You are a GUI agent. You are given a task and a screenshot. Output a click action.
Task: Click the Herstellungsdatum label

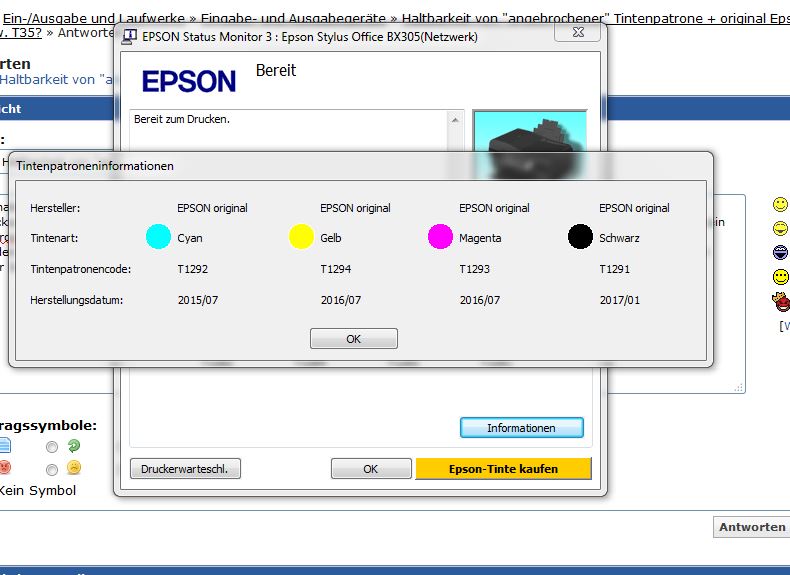(77, 300)
